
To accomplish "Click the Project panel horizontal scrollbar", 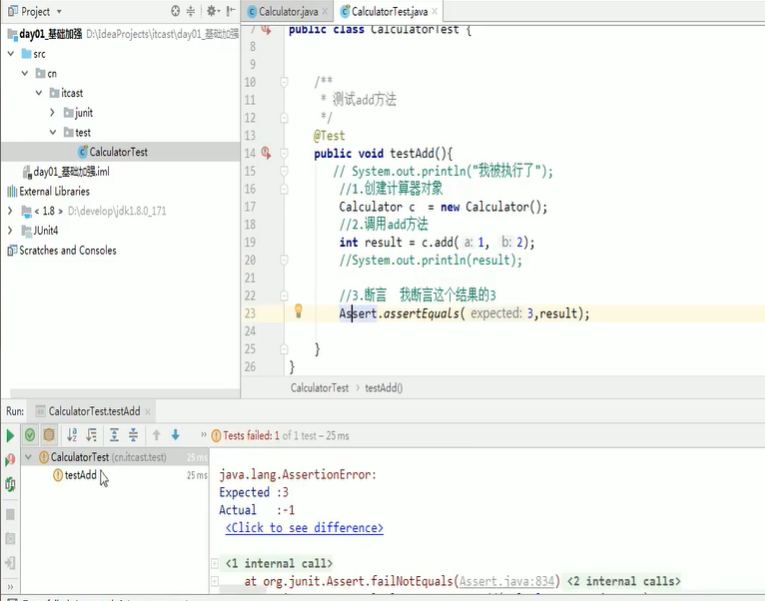I will (x=124, y=393).
